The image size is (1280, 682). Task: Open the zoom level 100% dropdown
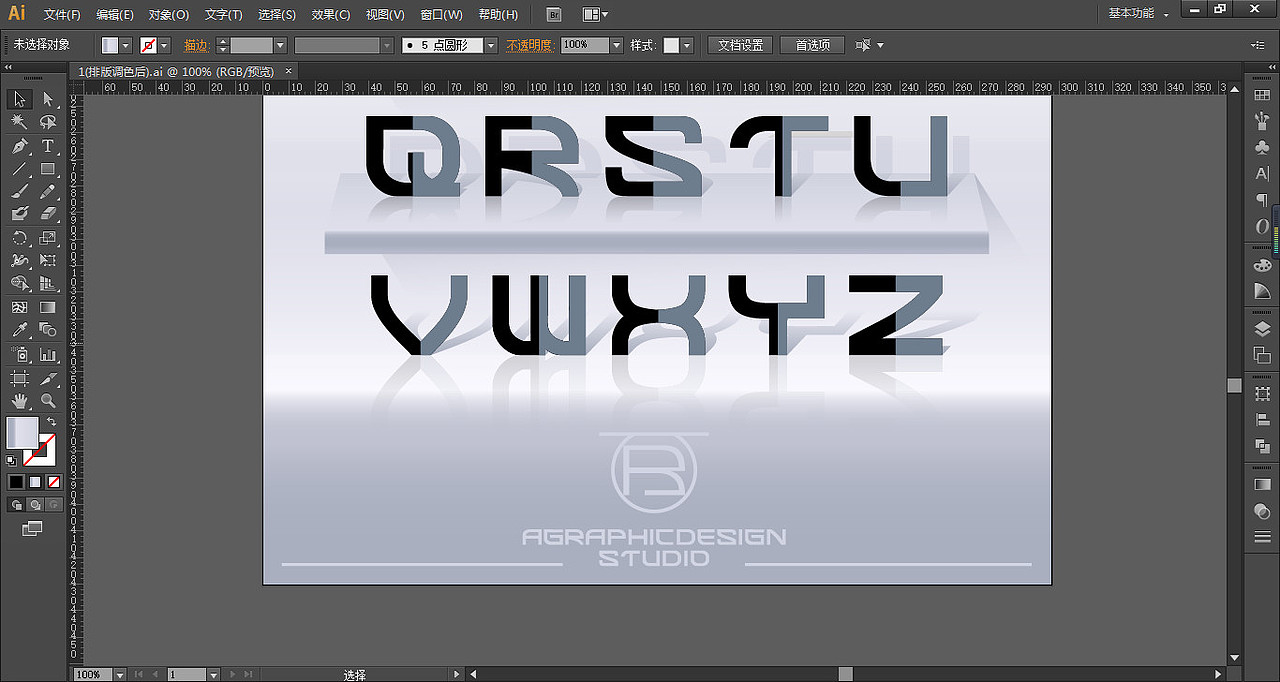pos(120,675)
